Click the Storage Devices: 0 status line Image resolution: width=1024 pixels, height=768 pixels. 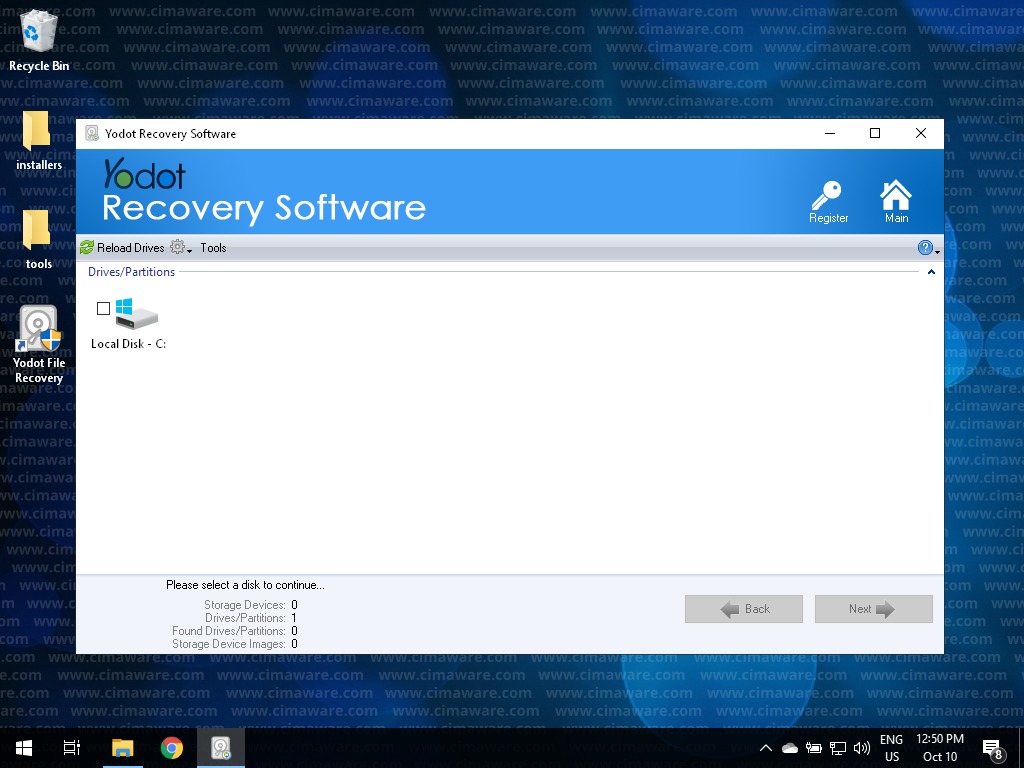(251, 605)
